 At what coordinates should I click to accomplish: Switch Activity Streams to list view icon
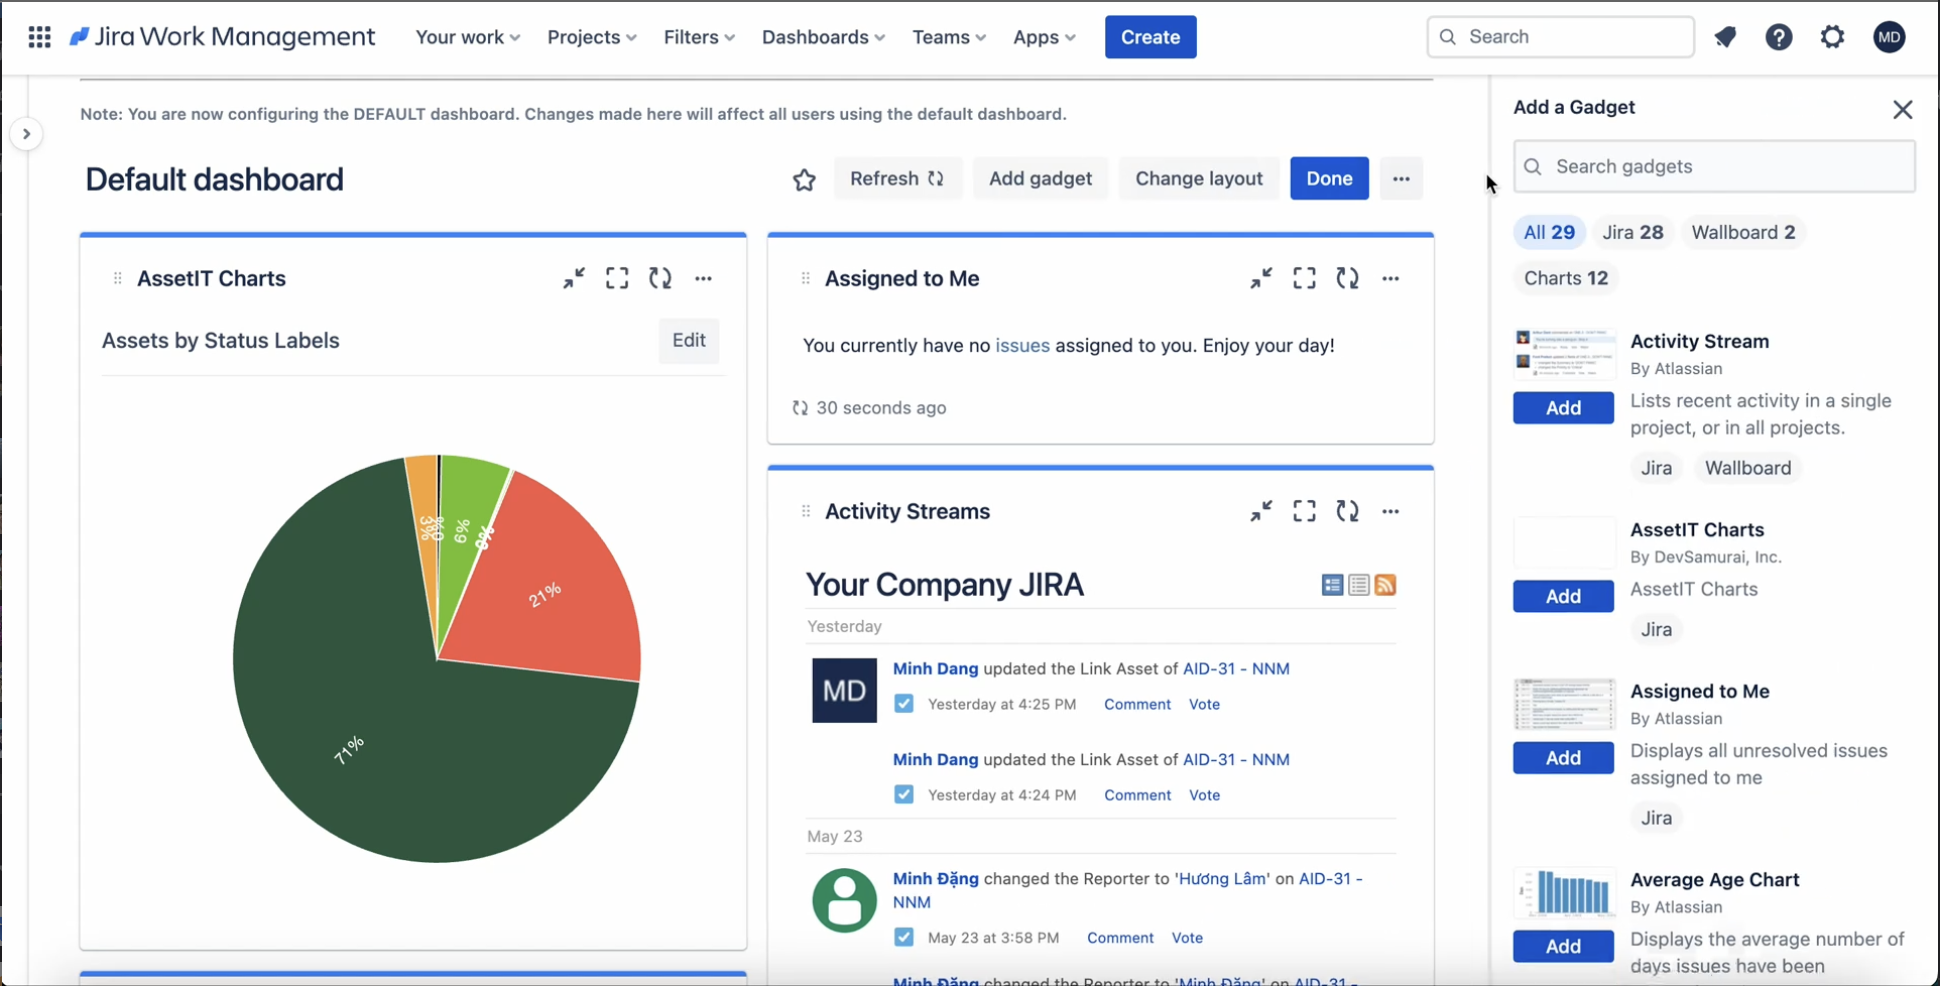pos(1358,585)
